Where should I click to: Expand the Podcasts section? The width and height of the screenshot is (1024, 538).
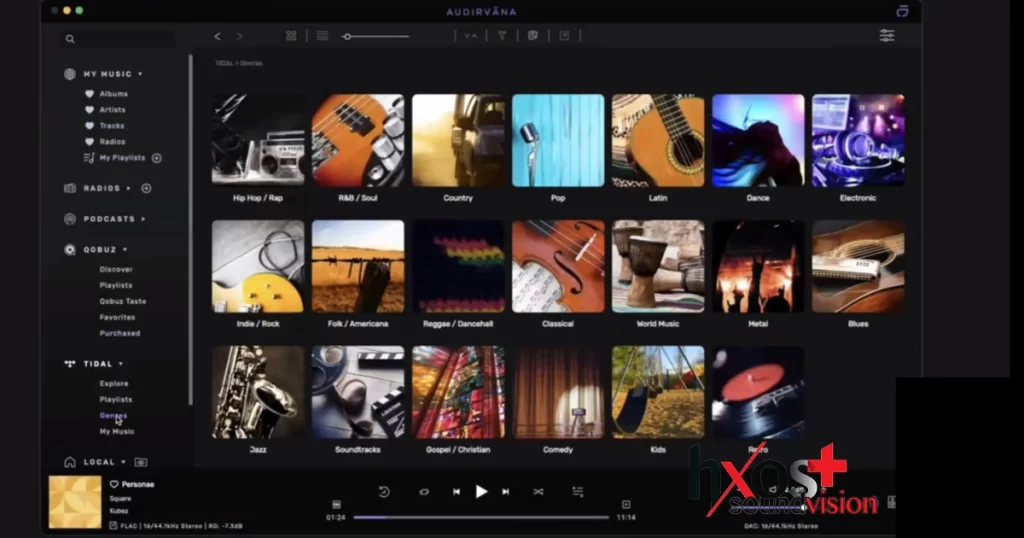coord(143,219)
